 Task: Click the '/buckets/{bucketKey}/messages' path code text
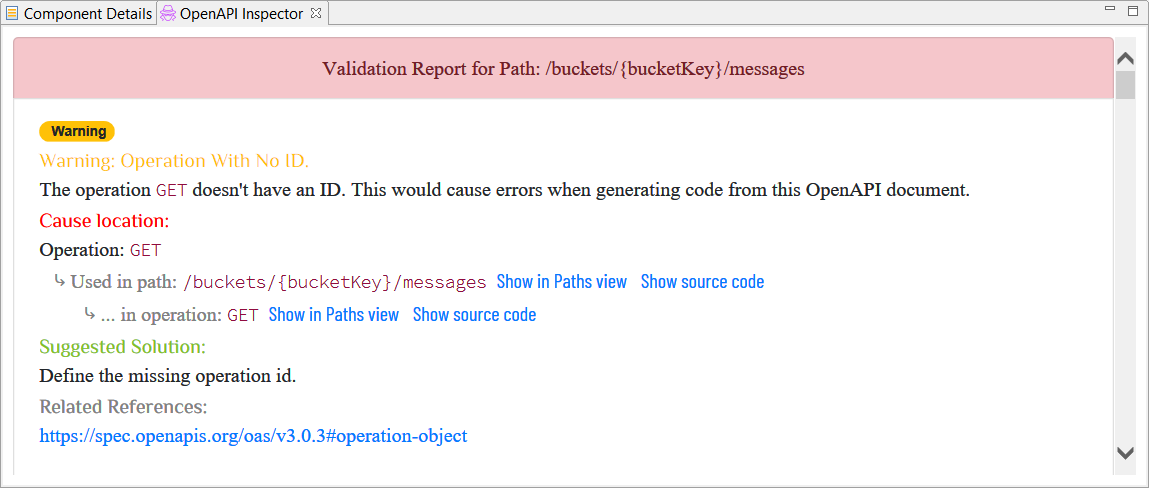pos(334,283)
